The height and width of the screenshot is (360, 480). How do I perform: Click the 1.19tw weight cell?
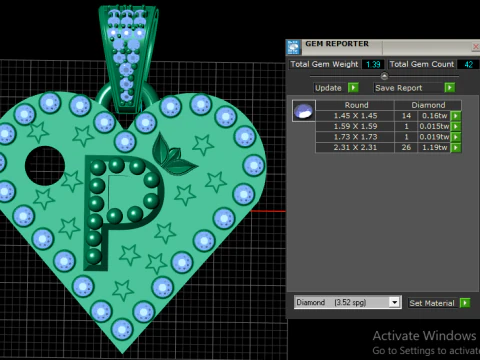click(x=434, y=148)
